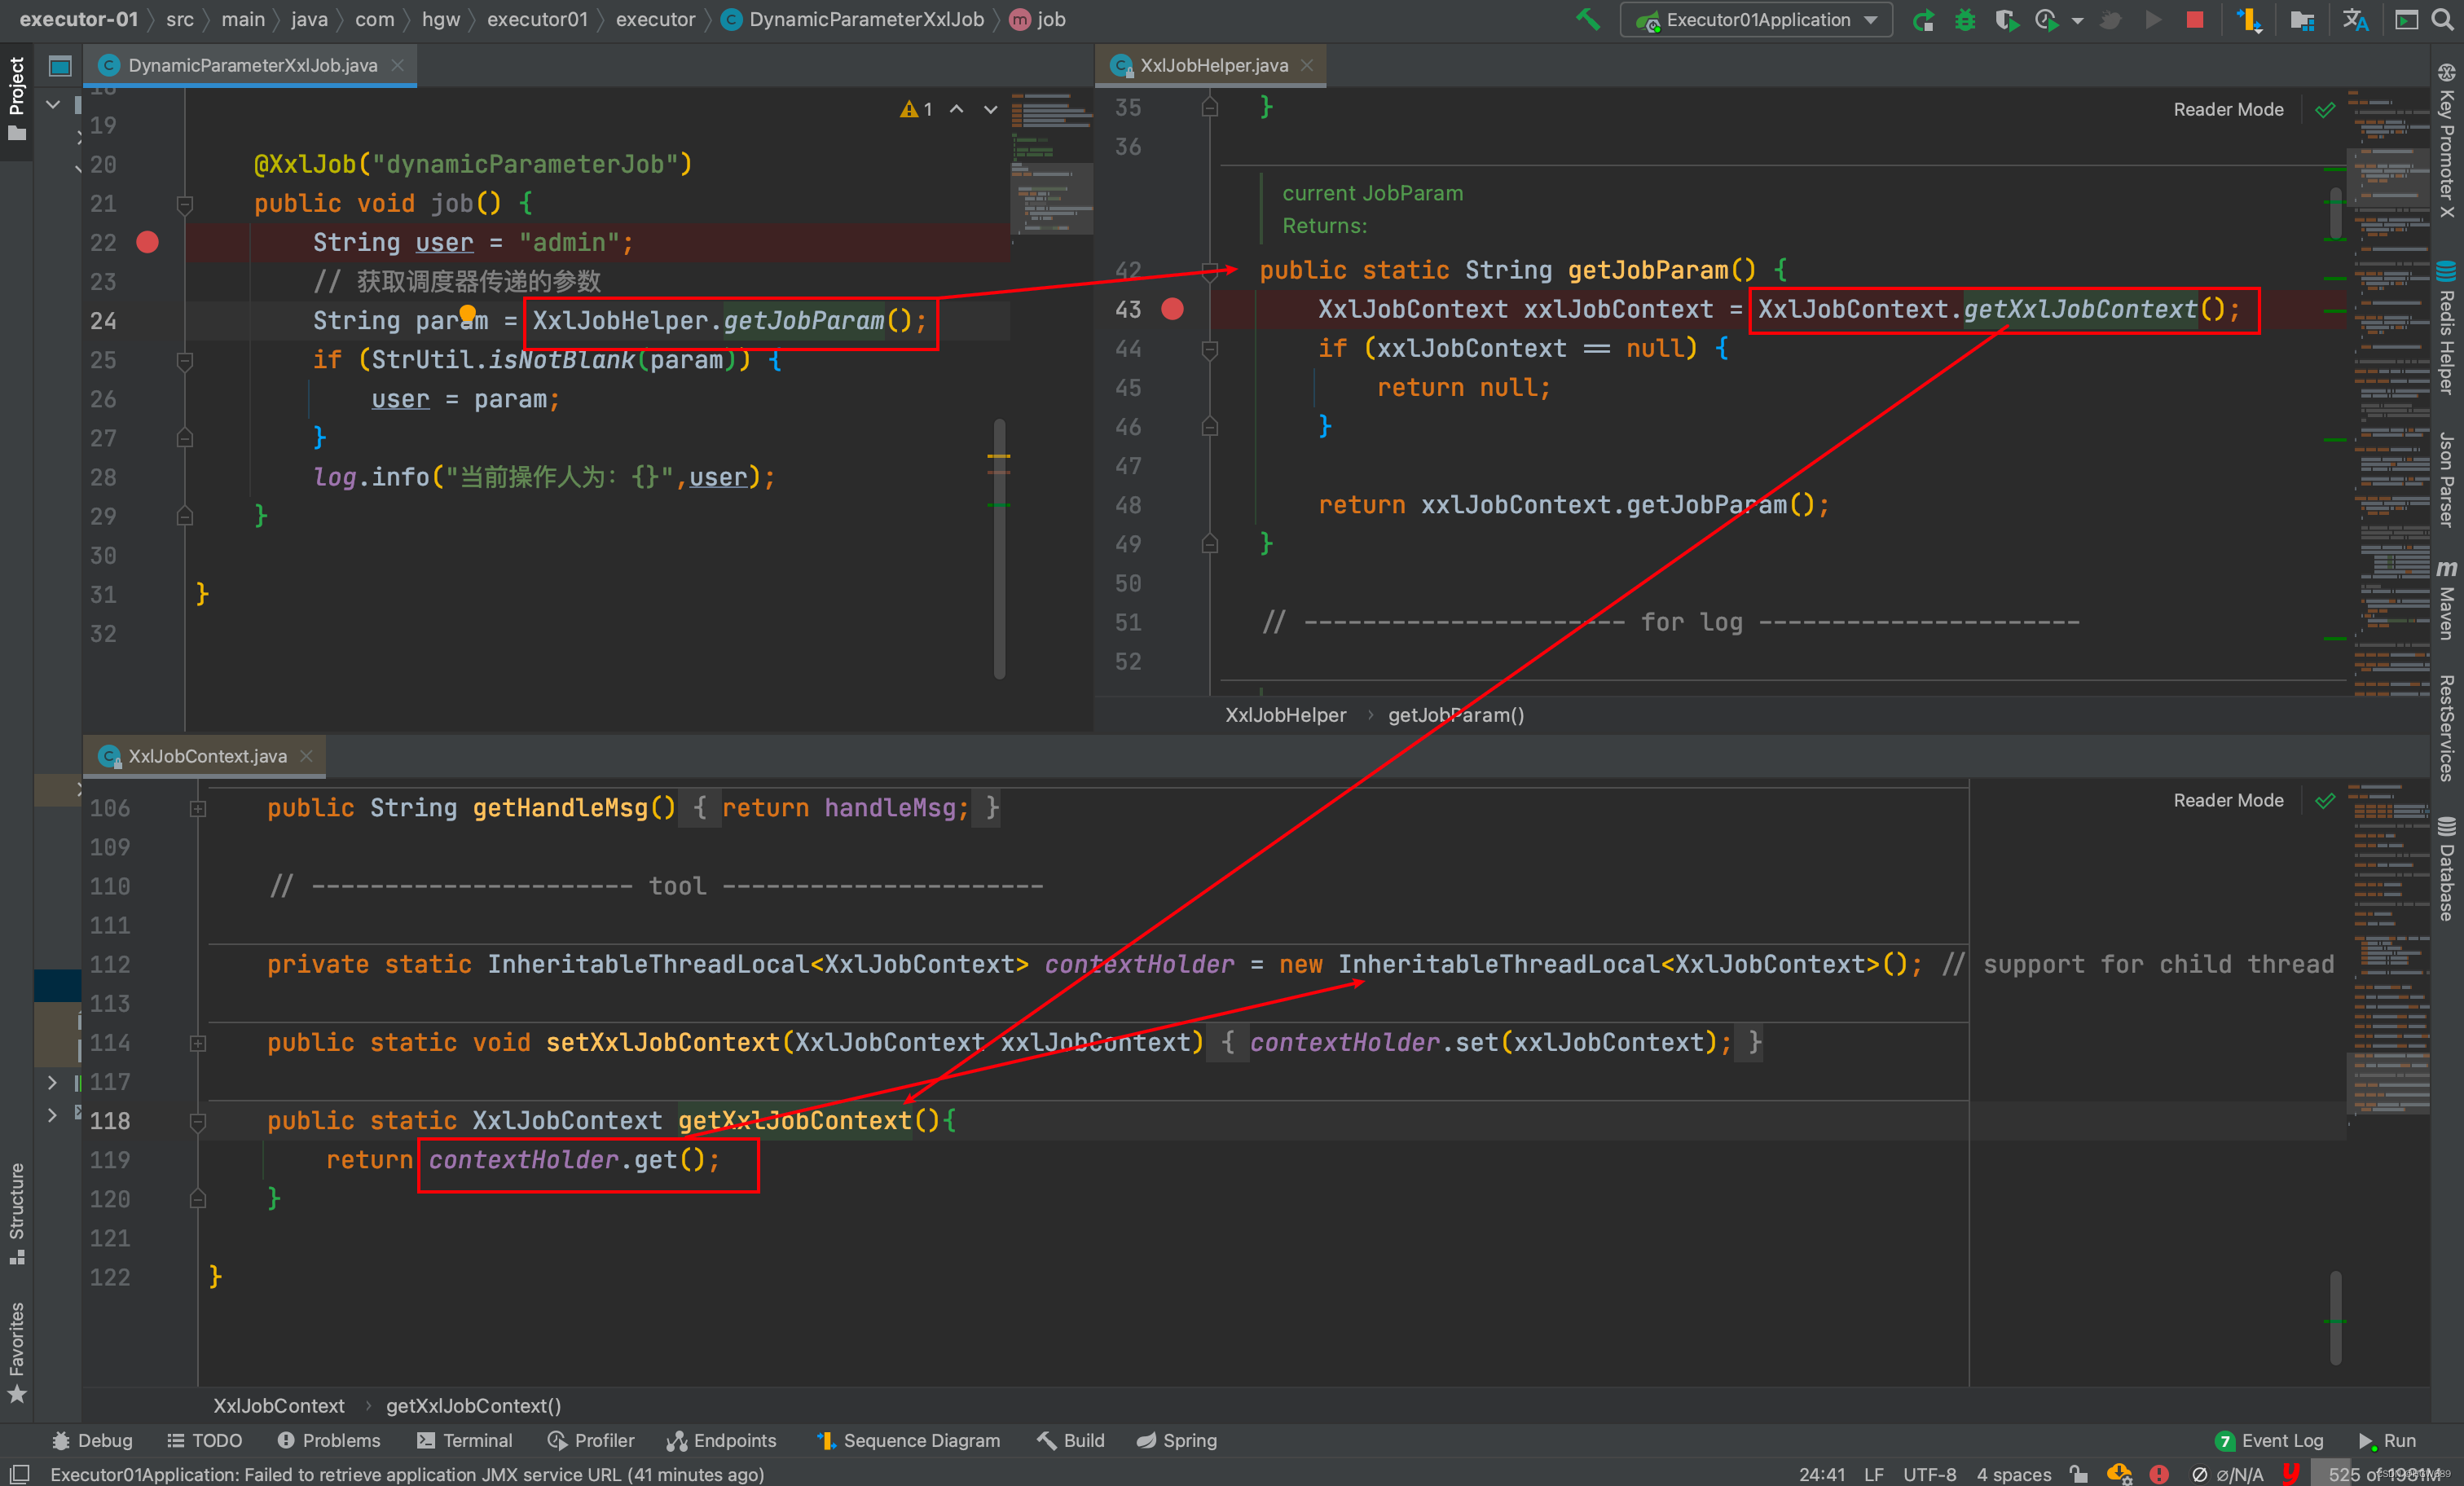
Task: Click the Profile run icon with clock
Action: [x=2046, y=20]
